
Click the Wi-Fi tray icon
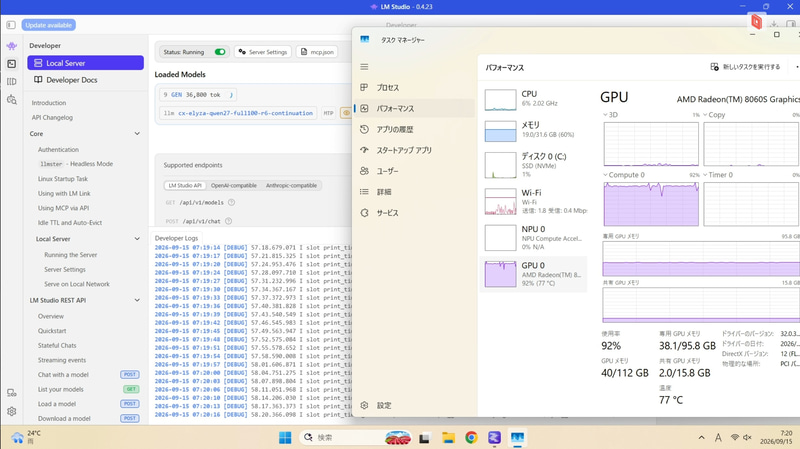click(735, 437)
